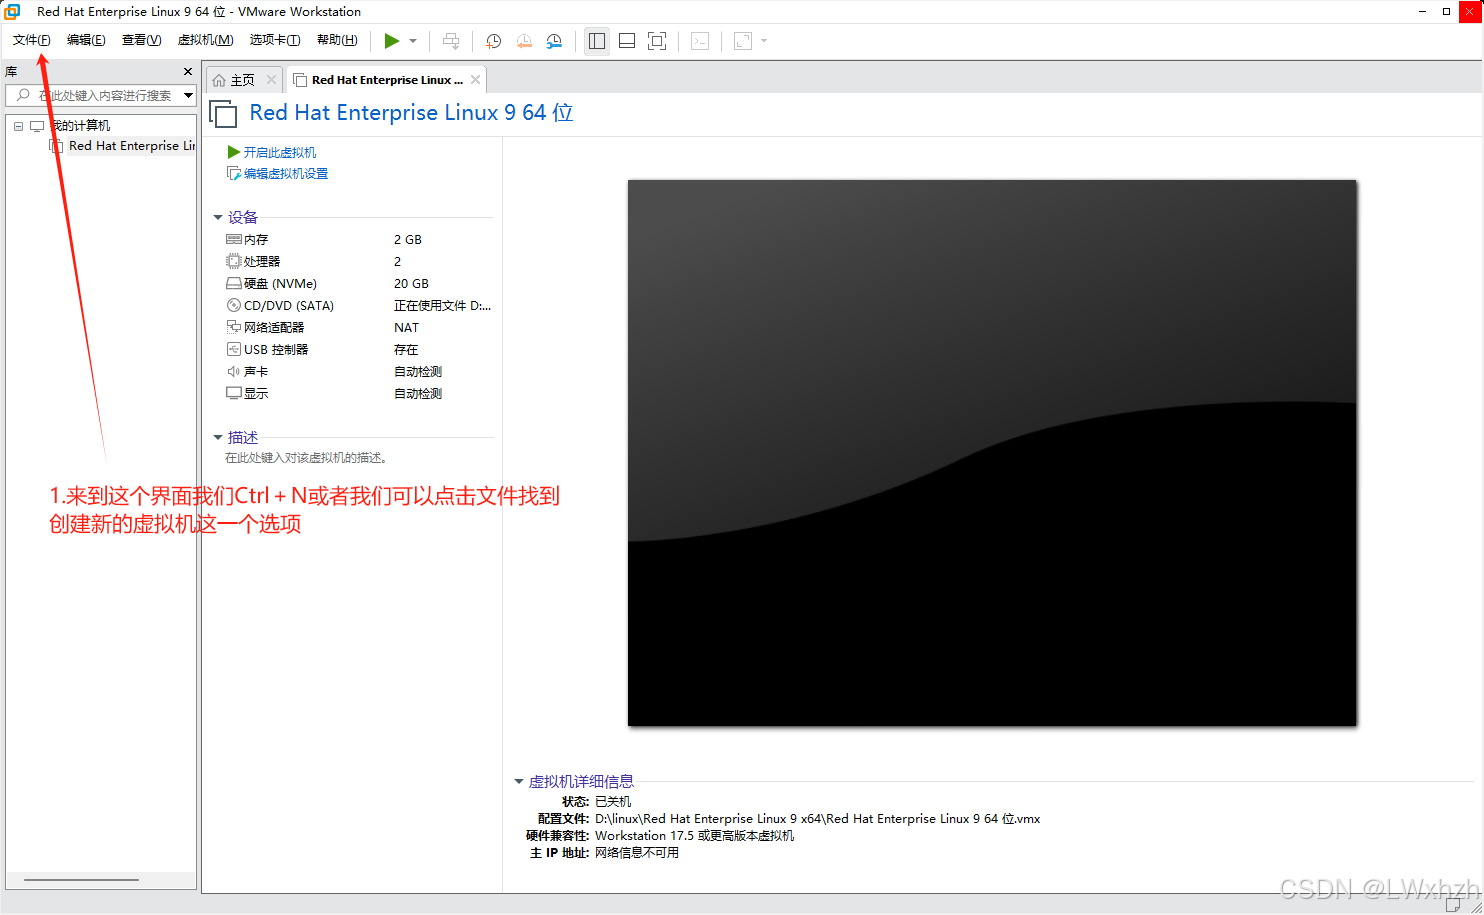Click 编辑虚拟机设置 link

point(286,174)
